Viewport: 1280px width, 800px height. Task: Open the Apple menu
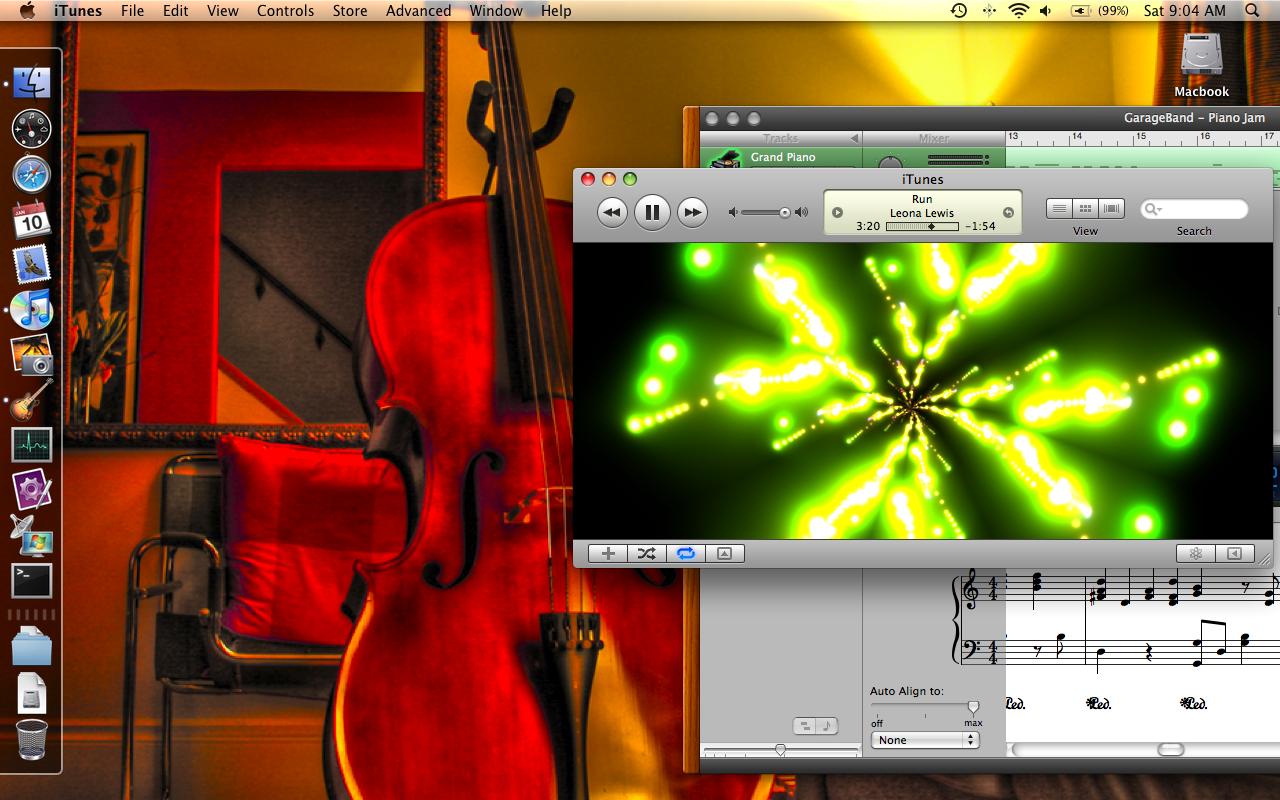(x=27, y=11)
